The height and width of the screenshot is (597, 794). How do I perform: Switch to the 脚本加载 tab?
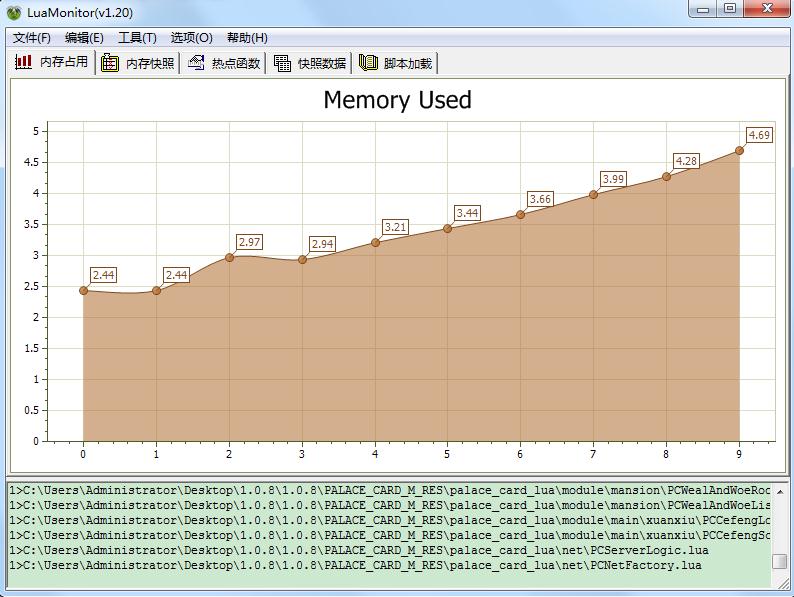(x=395, y=63)
